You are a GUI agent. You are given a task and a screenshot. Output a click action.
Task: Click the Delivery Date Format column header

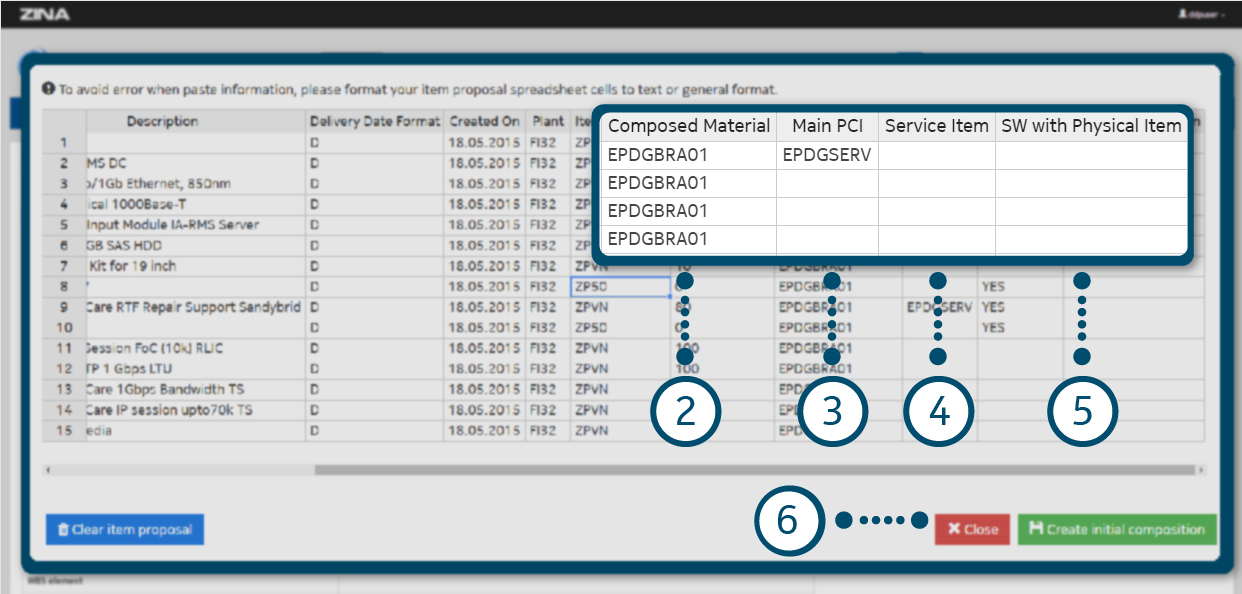(x=374, y=121)
